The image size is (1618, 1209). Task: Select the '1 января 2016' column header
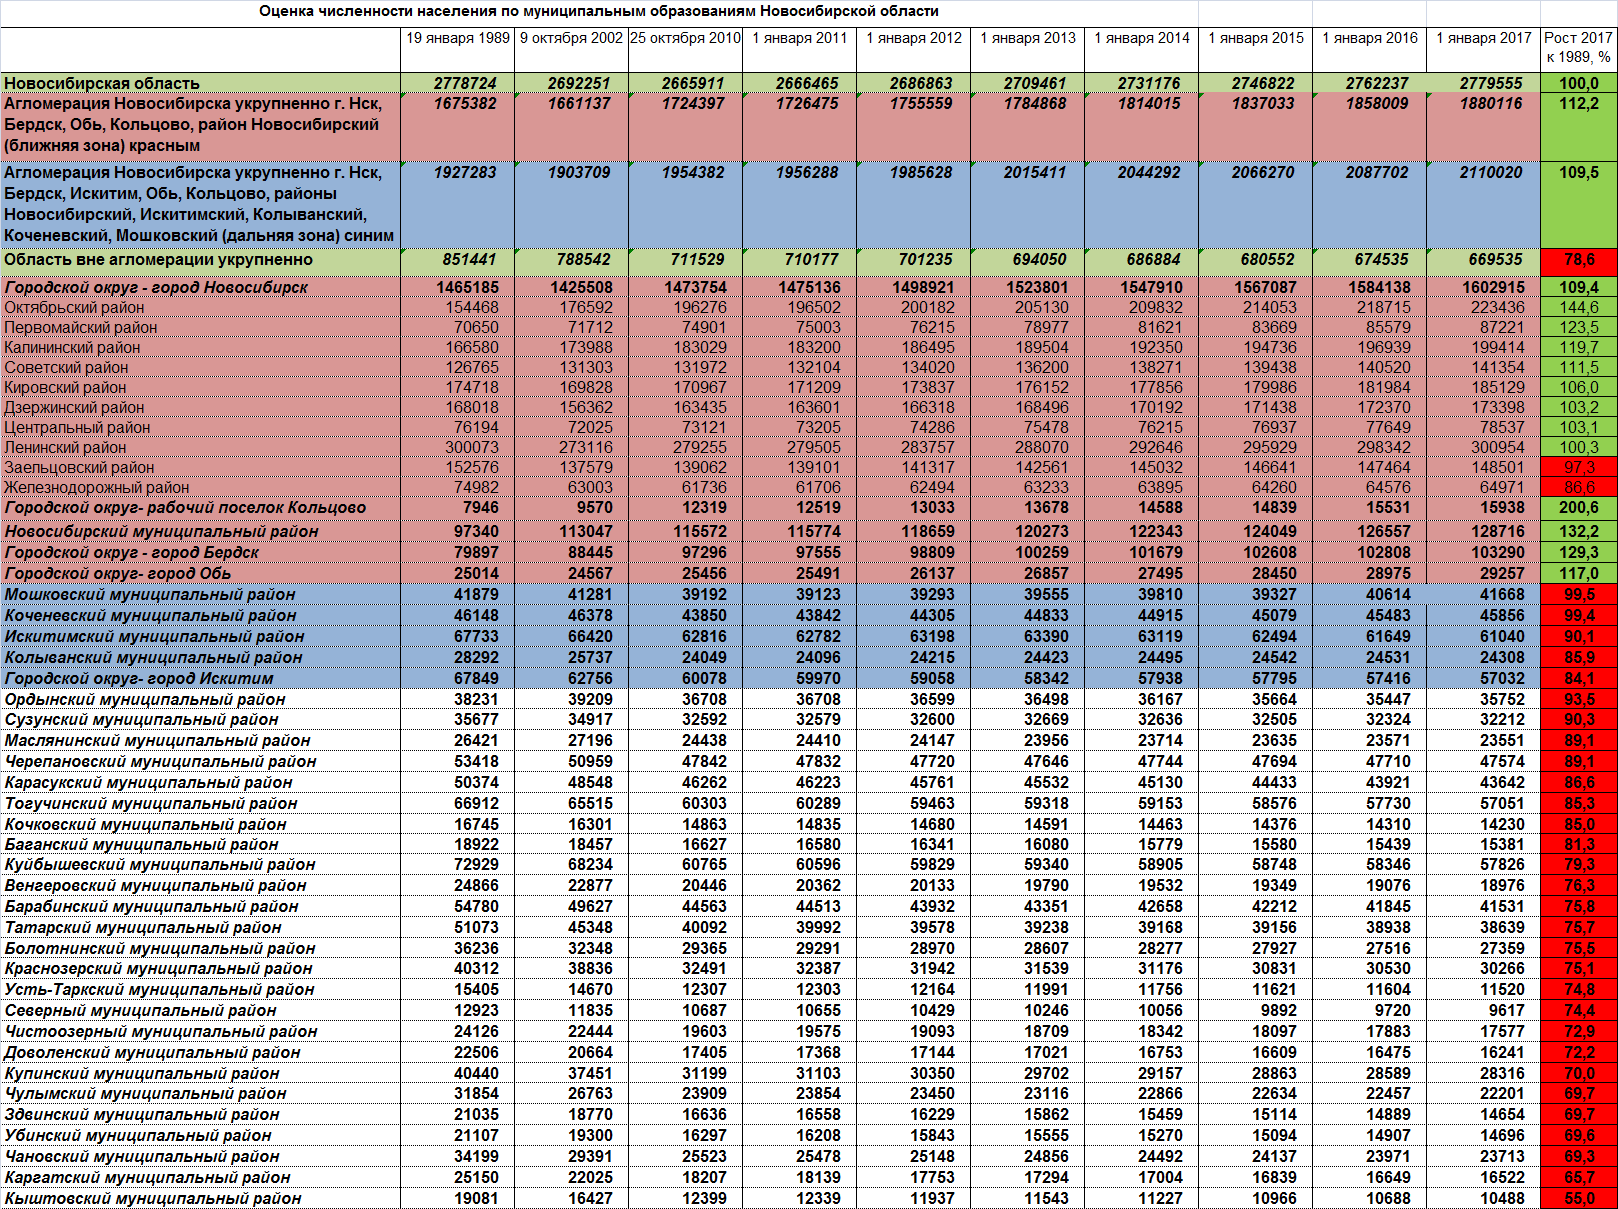[1370, 38]
